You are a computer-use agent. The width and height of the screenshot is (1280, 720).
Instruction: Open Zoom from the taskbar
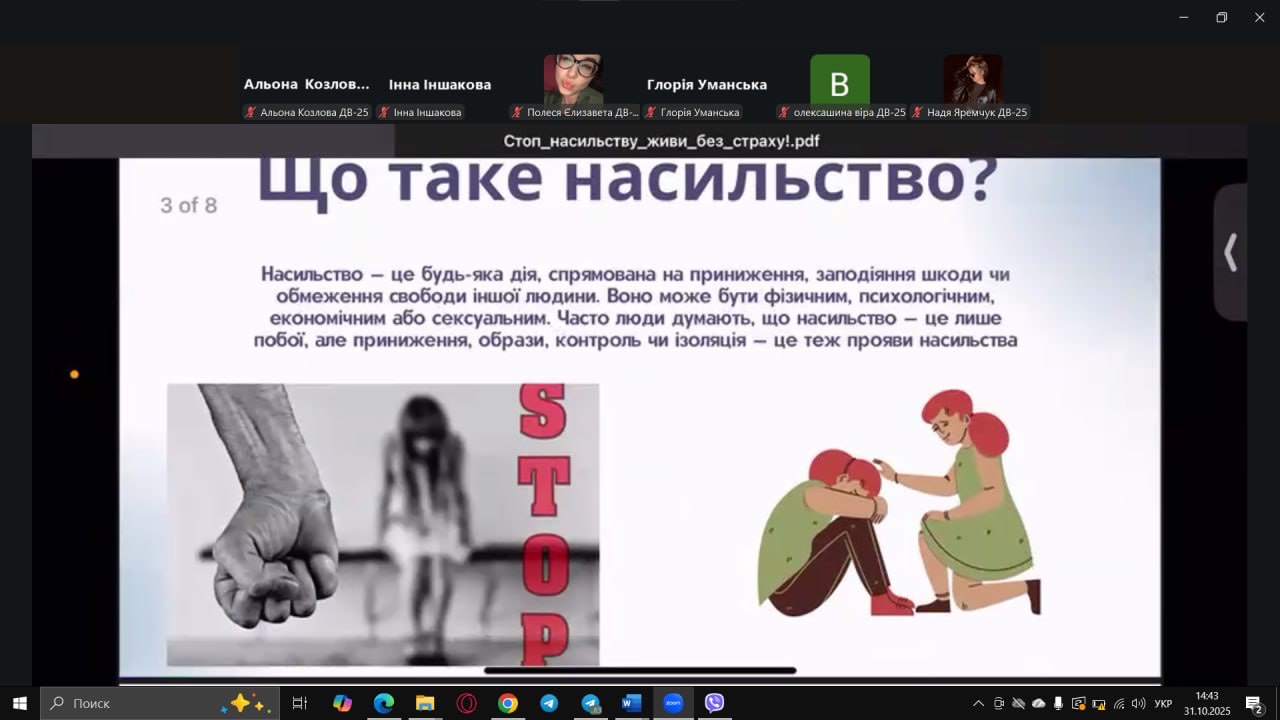[672, 703]
